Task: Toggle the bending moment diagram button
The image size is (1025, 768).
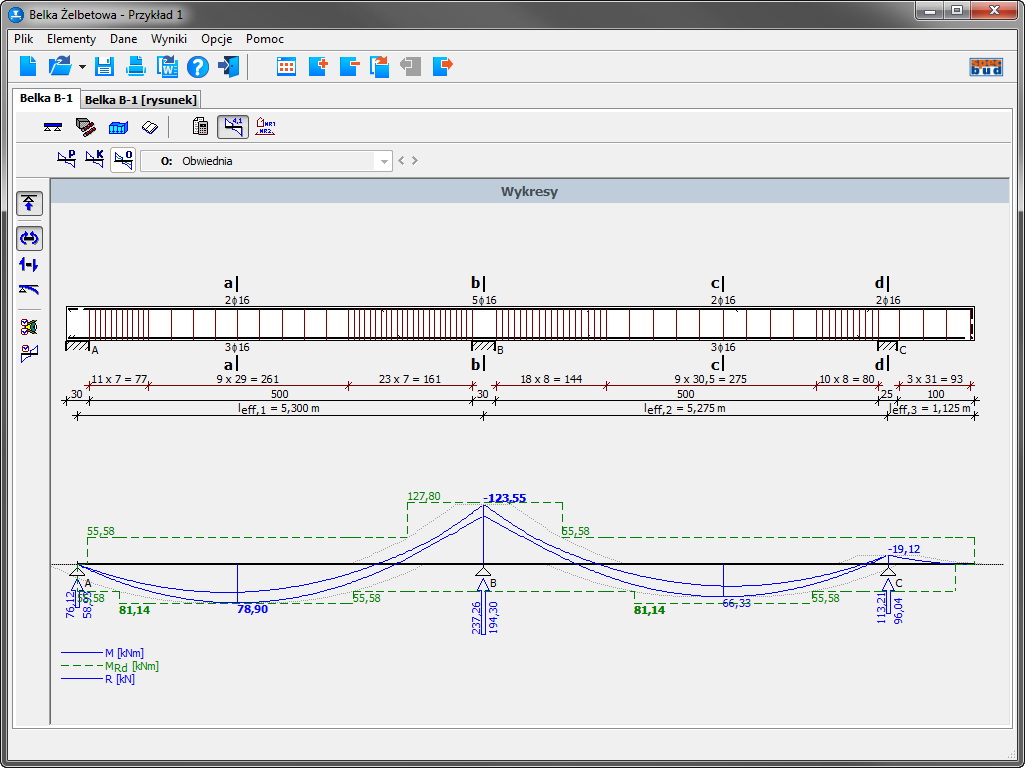Action: pyautogui.click(x=30, y=238)
